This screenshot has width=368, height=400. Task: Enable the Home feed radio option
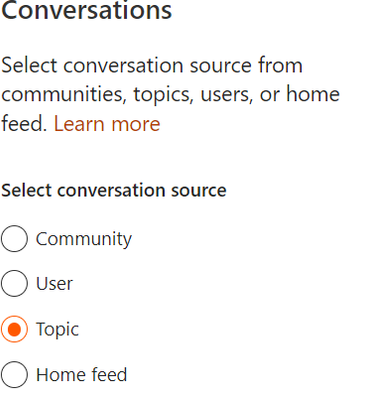click(x=14, y=374)
